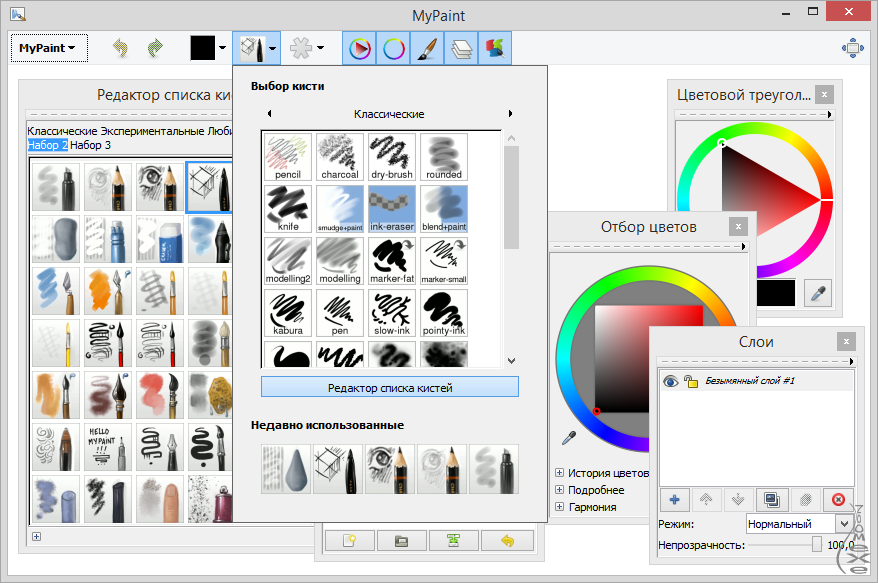878x583 pixels.
Task: Select HELLO MYPAINT brush in editor list
Action: click(108, 447)
